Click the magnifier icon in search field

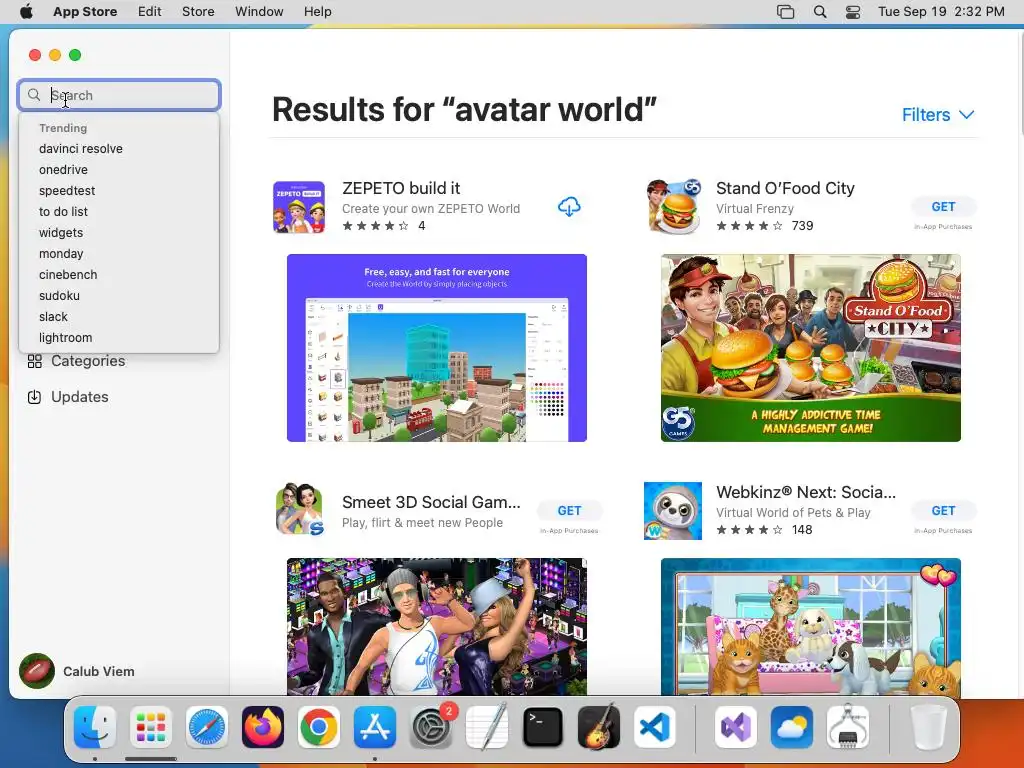[x=34, y=95]
